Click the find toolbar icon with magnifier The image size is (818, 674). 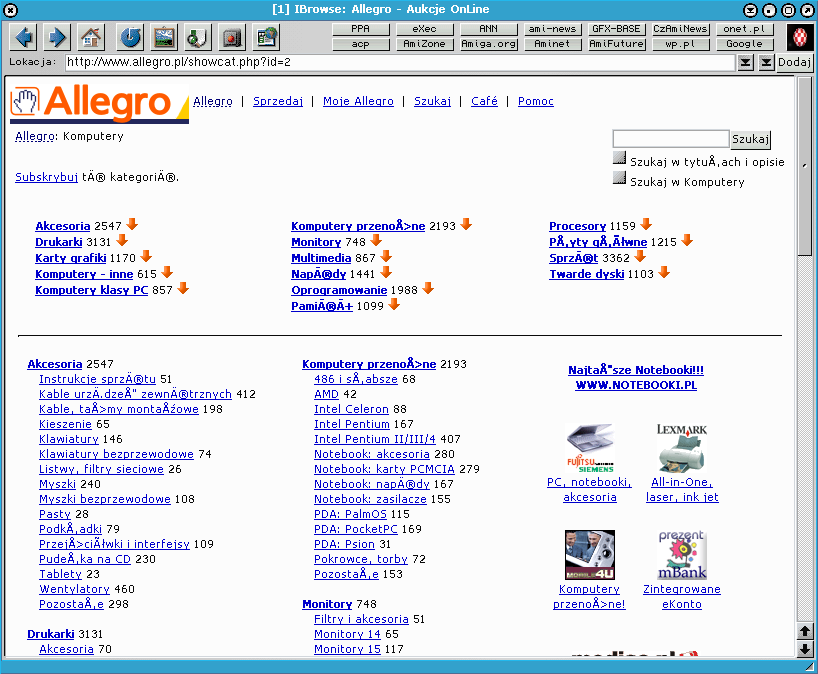(x=198, y=37)
